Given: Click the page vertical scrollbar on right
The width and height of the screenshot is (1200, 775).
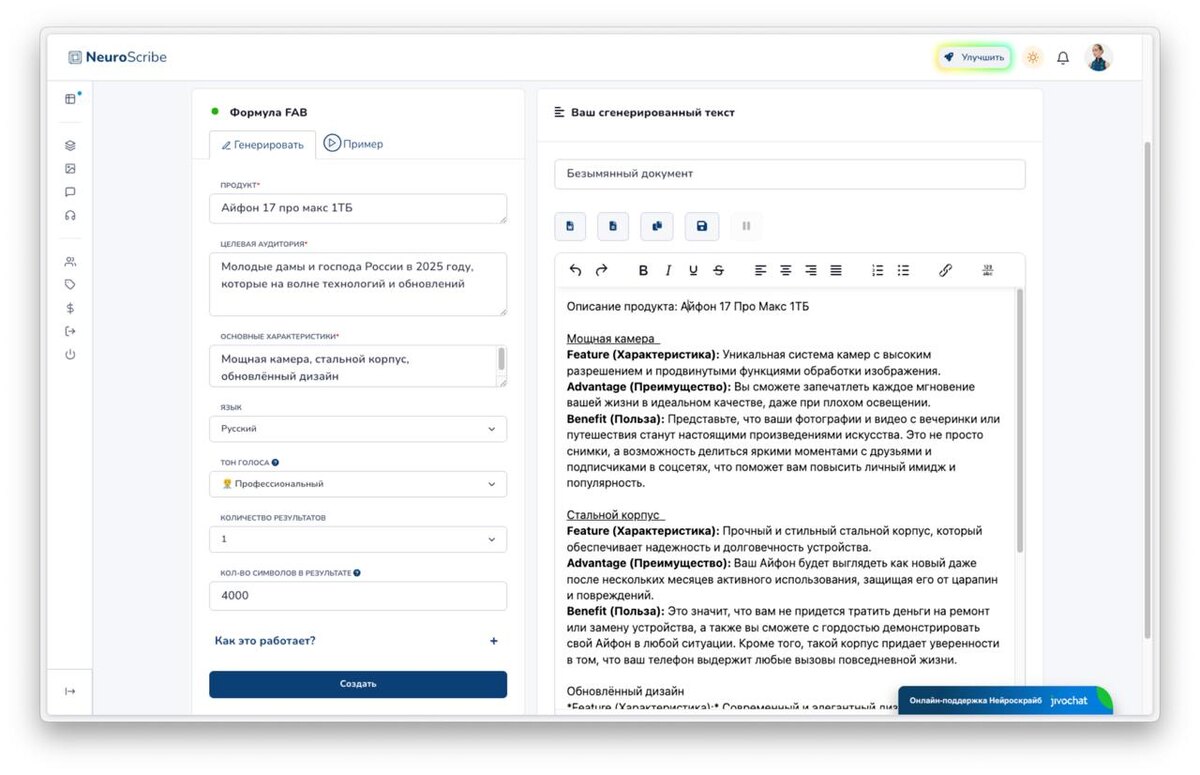Looking at the screenshot, I should [1148, 390].
